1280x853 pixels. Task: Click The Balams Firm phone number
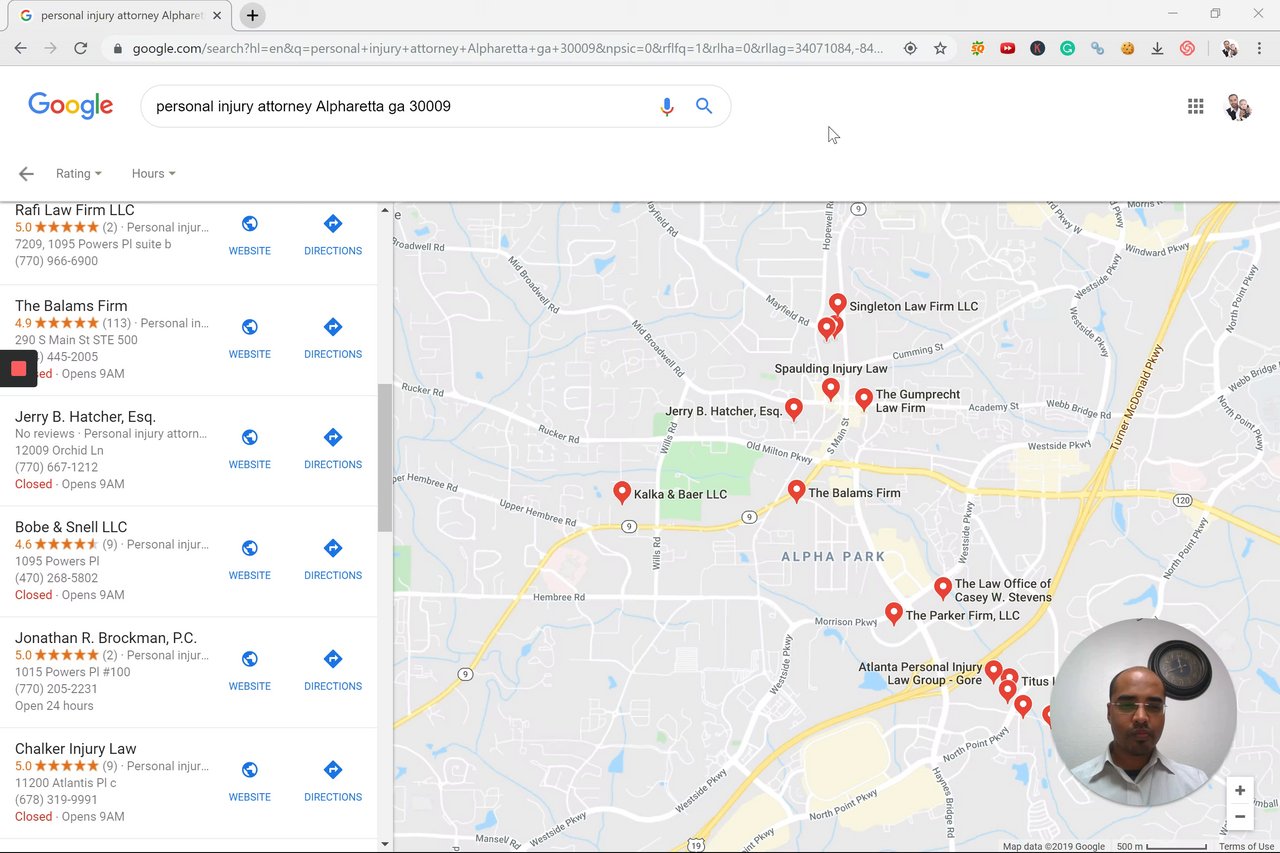[57, 357]
